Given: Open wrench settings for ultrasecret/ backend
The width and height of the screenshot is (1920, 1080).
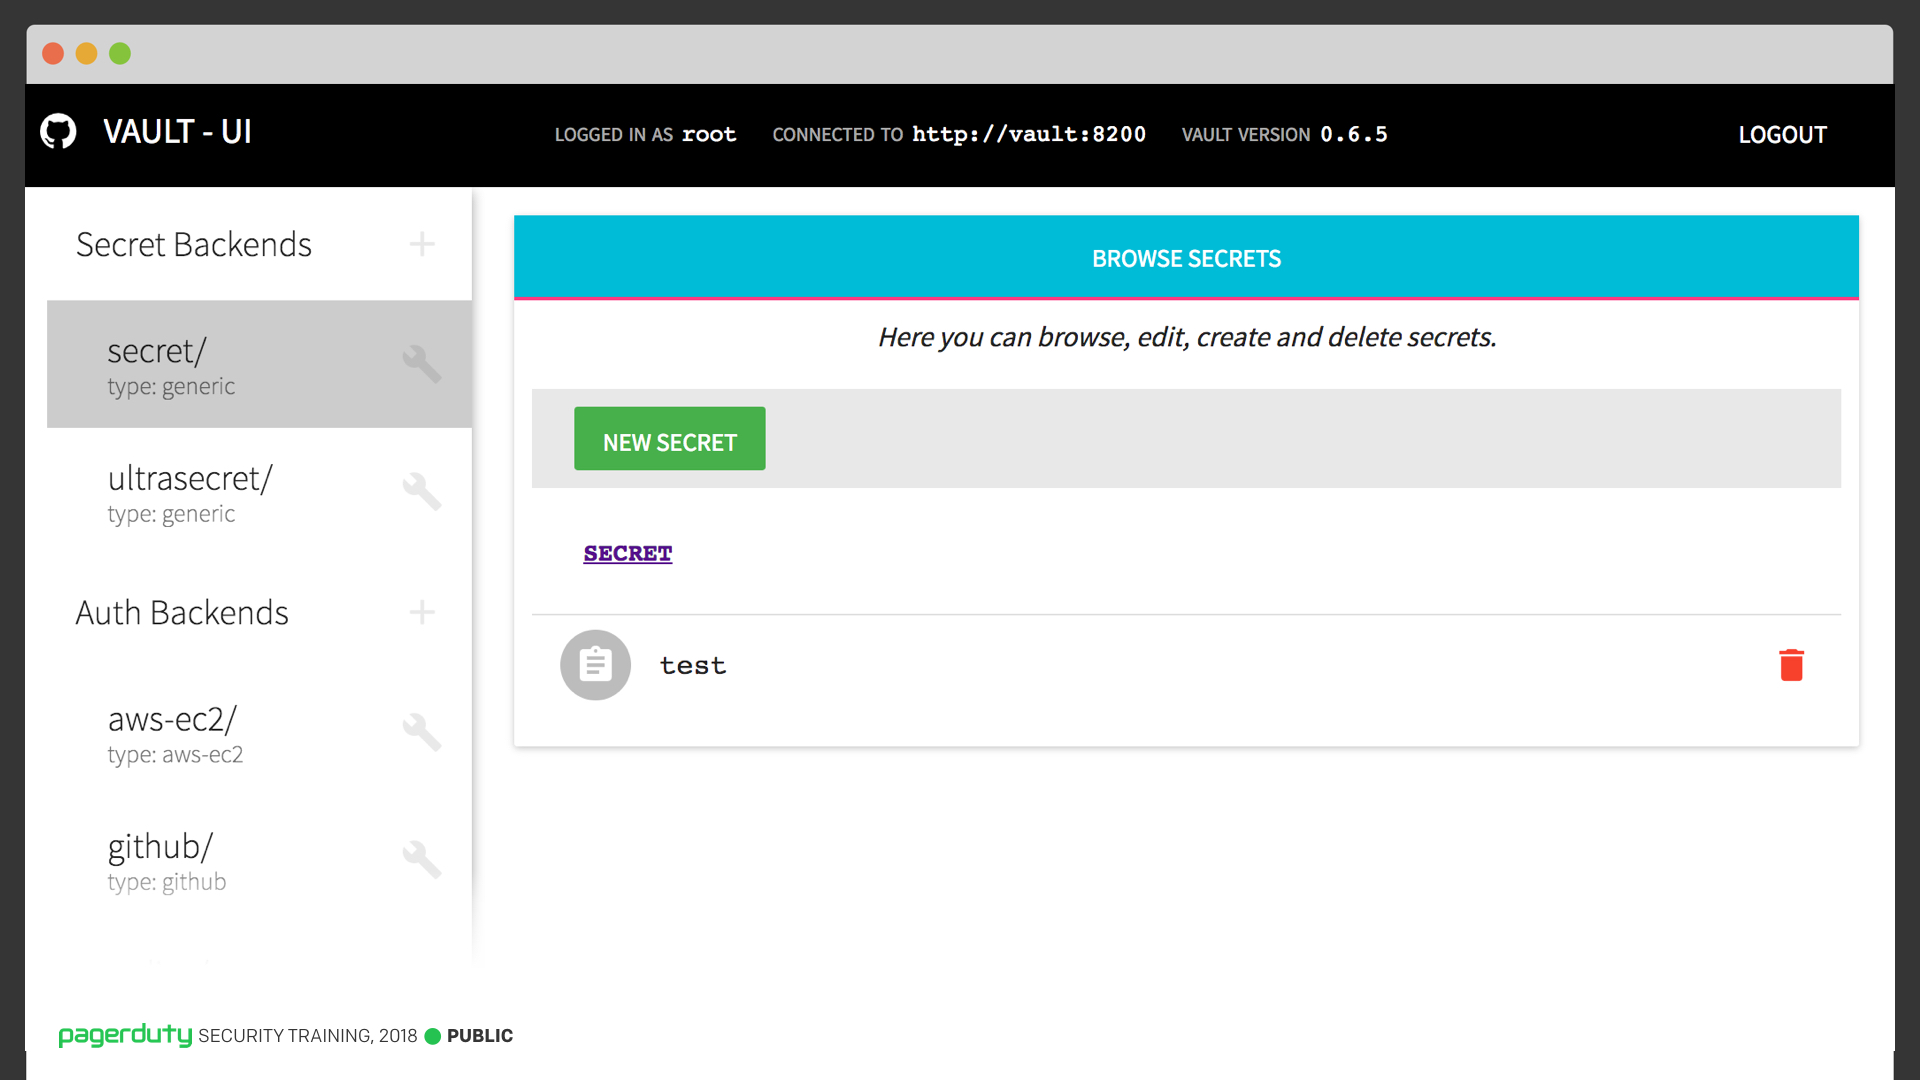Looking at the screenshot, I should (422, 491).
